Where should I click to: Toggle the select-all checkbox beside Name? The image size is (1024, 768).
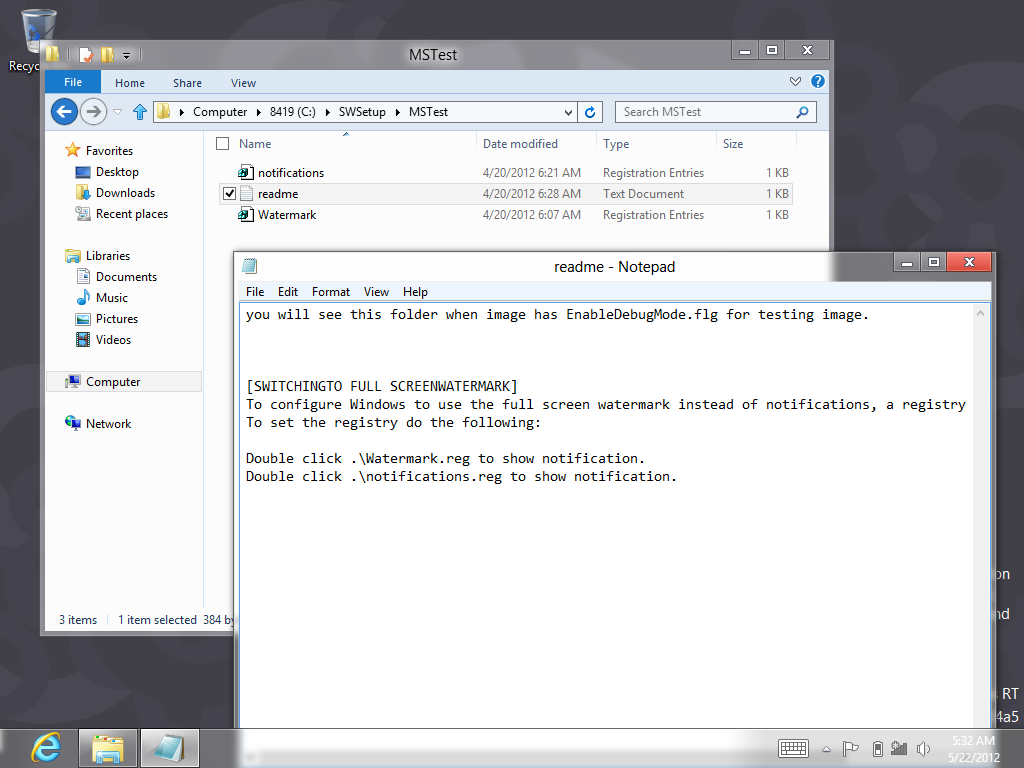click(x=222, y=144)
